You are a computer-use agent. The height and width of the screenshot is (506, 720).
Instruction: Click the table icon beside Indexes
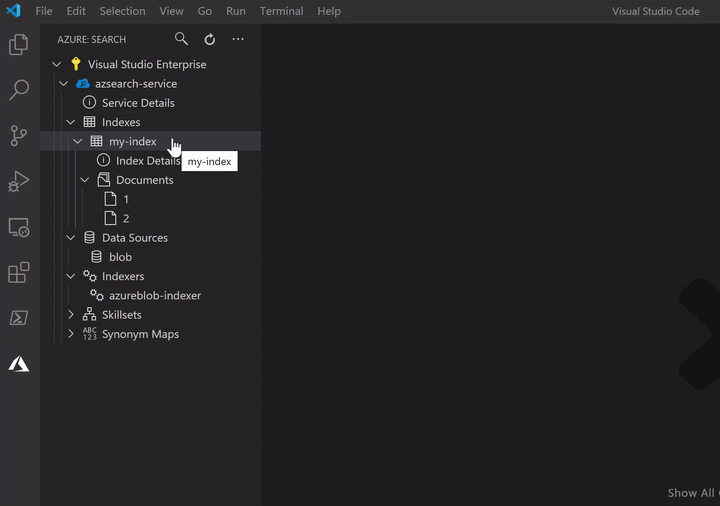[89, 122]
